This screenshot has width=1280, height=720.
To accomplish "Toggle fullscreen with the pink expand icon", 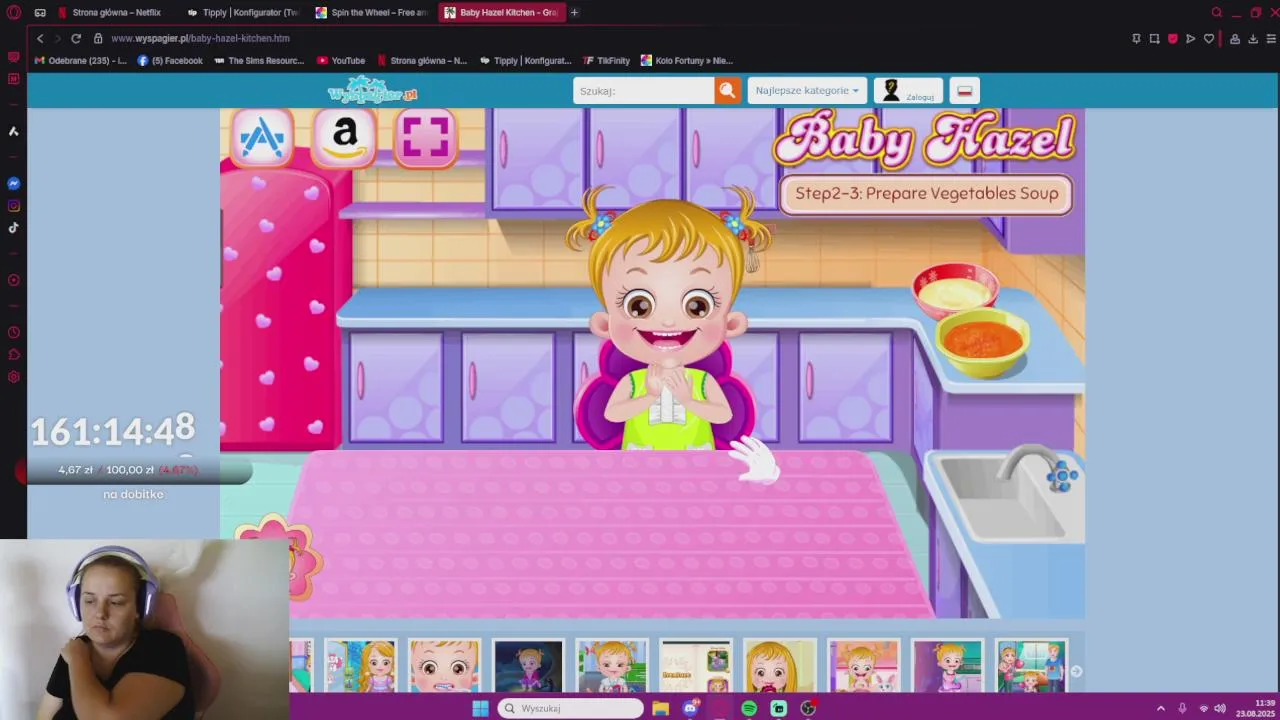I will [426, 137].
